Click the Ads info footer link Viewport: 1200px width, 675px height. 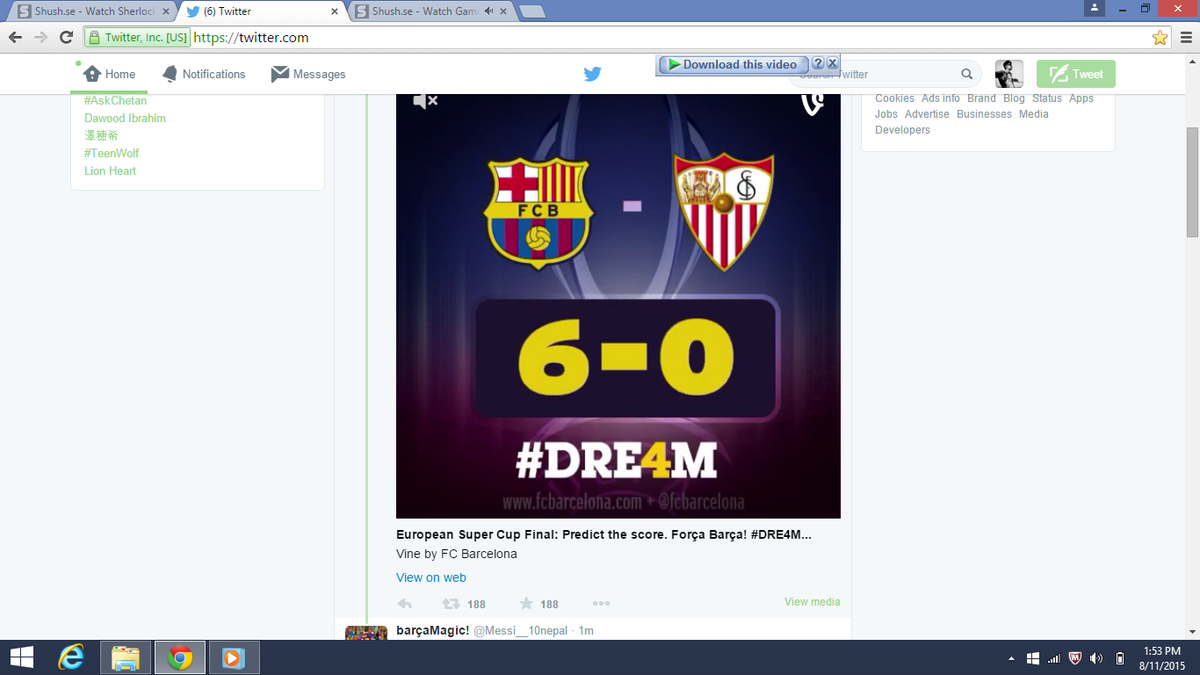click(940, 98)
